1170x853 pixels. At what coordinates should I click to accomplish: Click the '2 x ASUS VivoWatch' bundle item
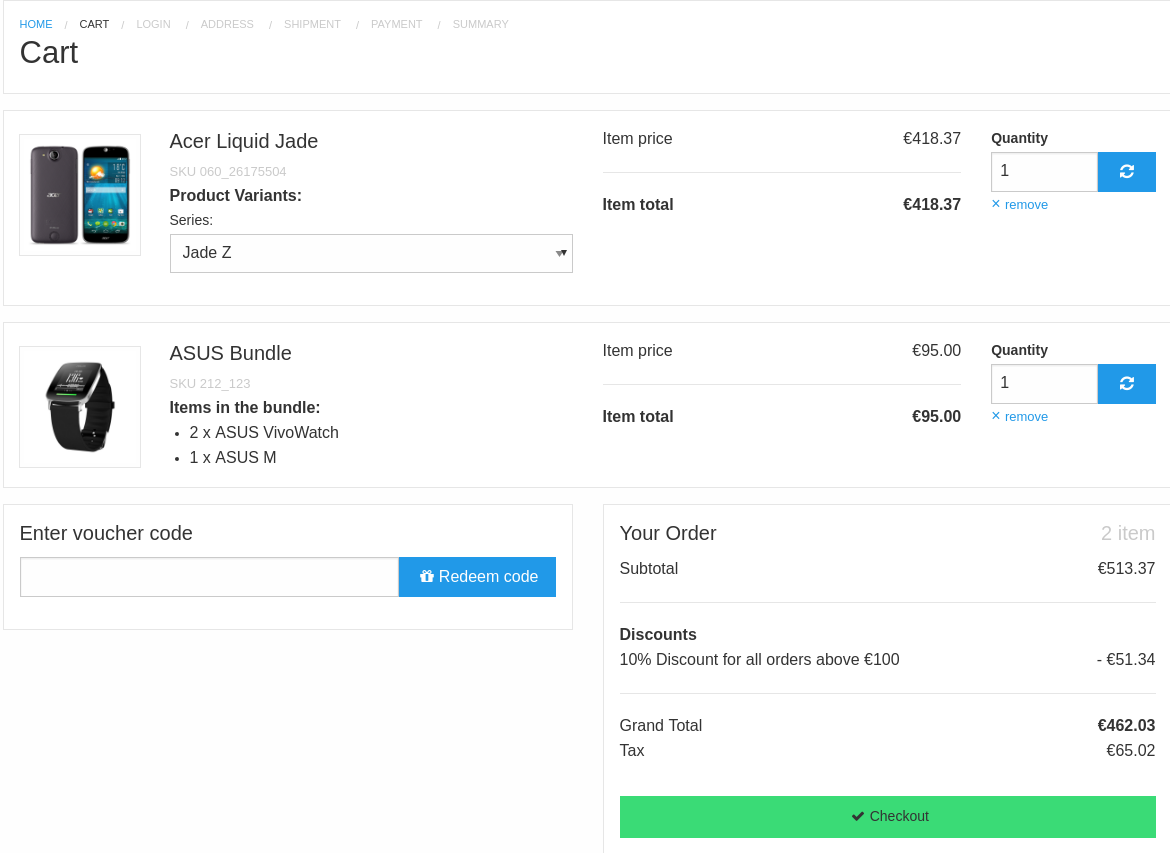[x=263, y=433]
